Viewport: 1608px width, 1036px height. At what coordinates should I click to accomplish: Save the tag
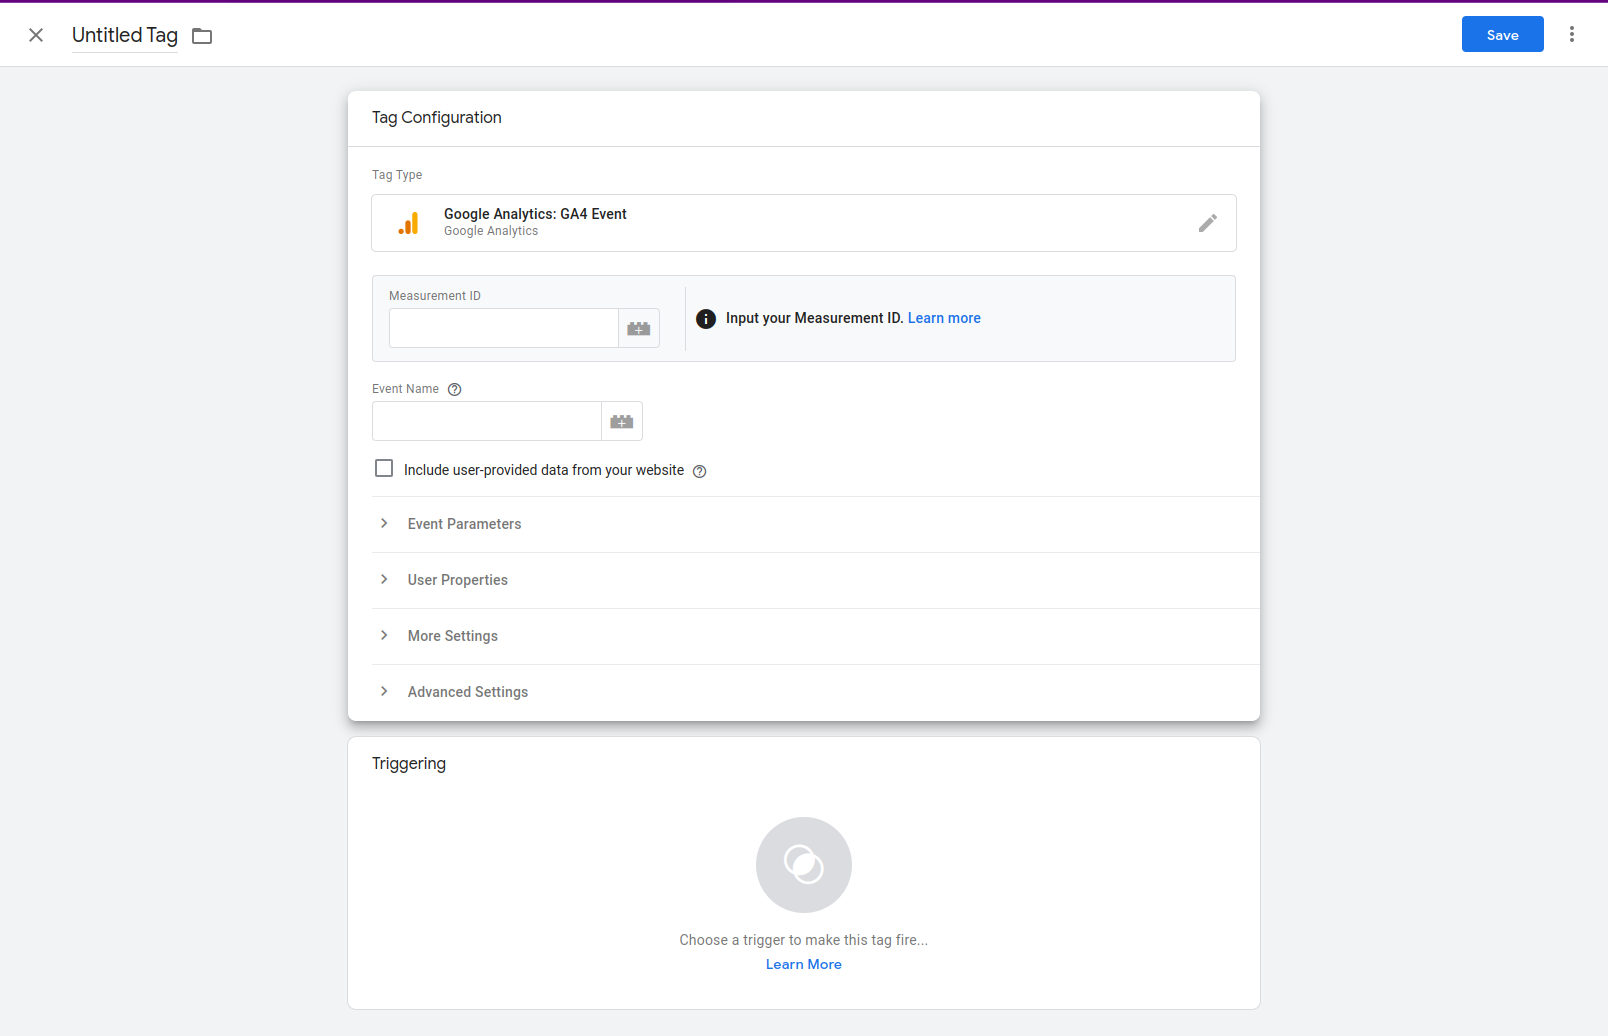tap(1503, 34)
